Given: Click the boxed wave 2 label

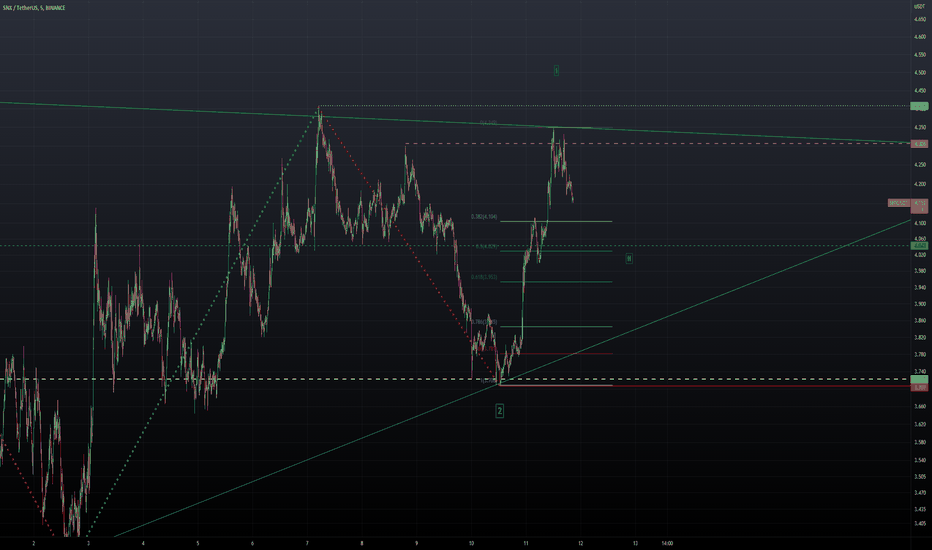Looking at the screenshot, I should 499,410.
